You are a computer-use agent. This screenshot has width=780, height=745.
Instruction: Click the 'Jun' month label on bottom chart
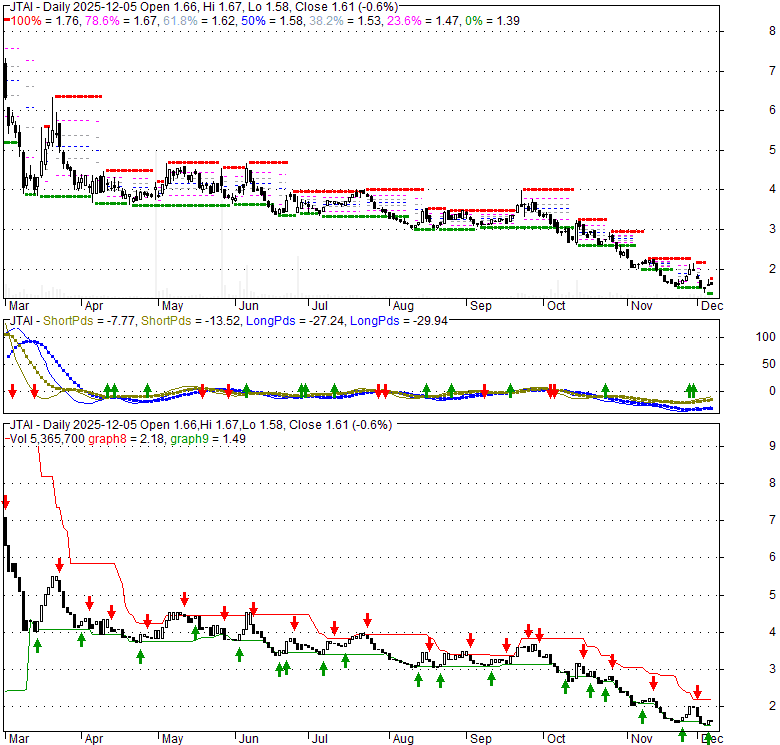pos(249,739)
